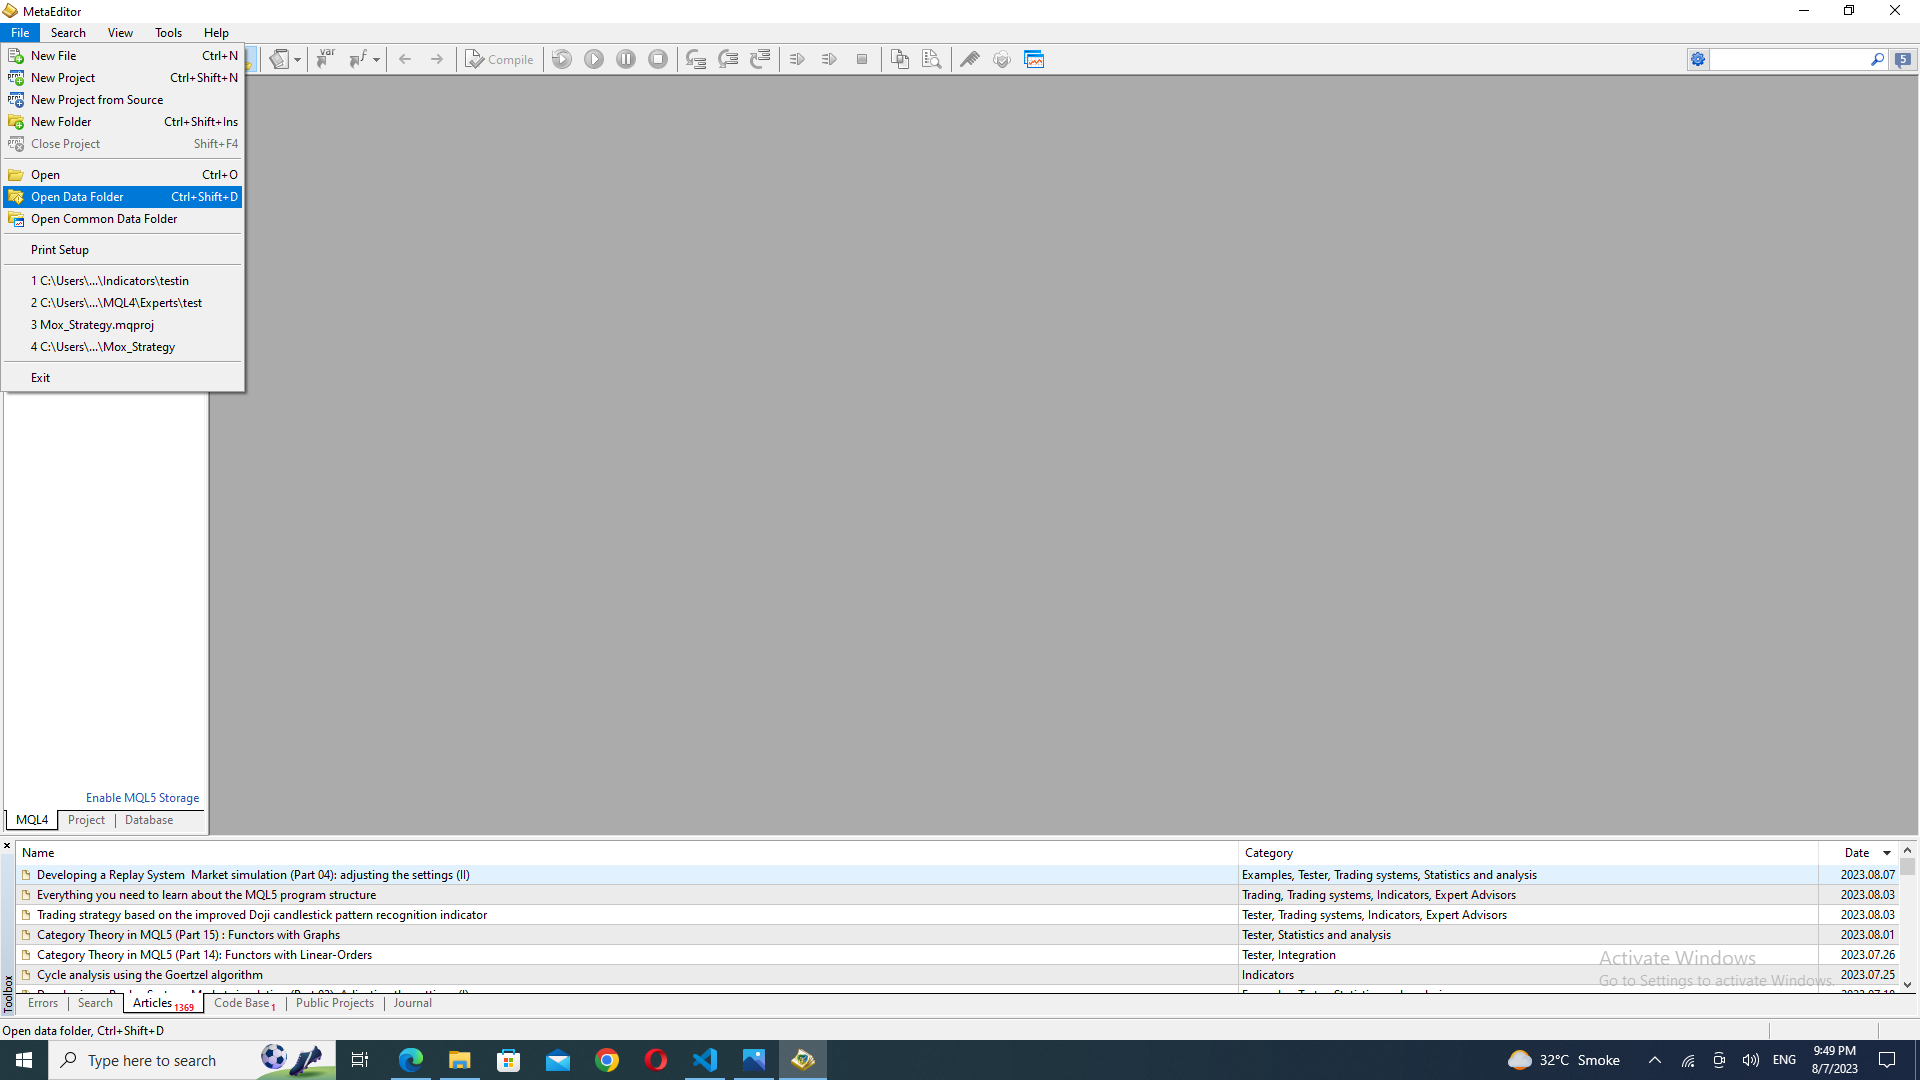Image resolution: width=1920 pixels, height=1080 pixels.
Task: Click the terminal chart window icon
Action: [x=1034, y=60]
